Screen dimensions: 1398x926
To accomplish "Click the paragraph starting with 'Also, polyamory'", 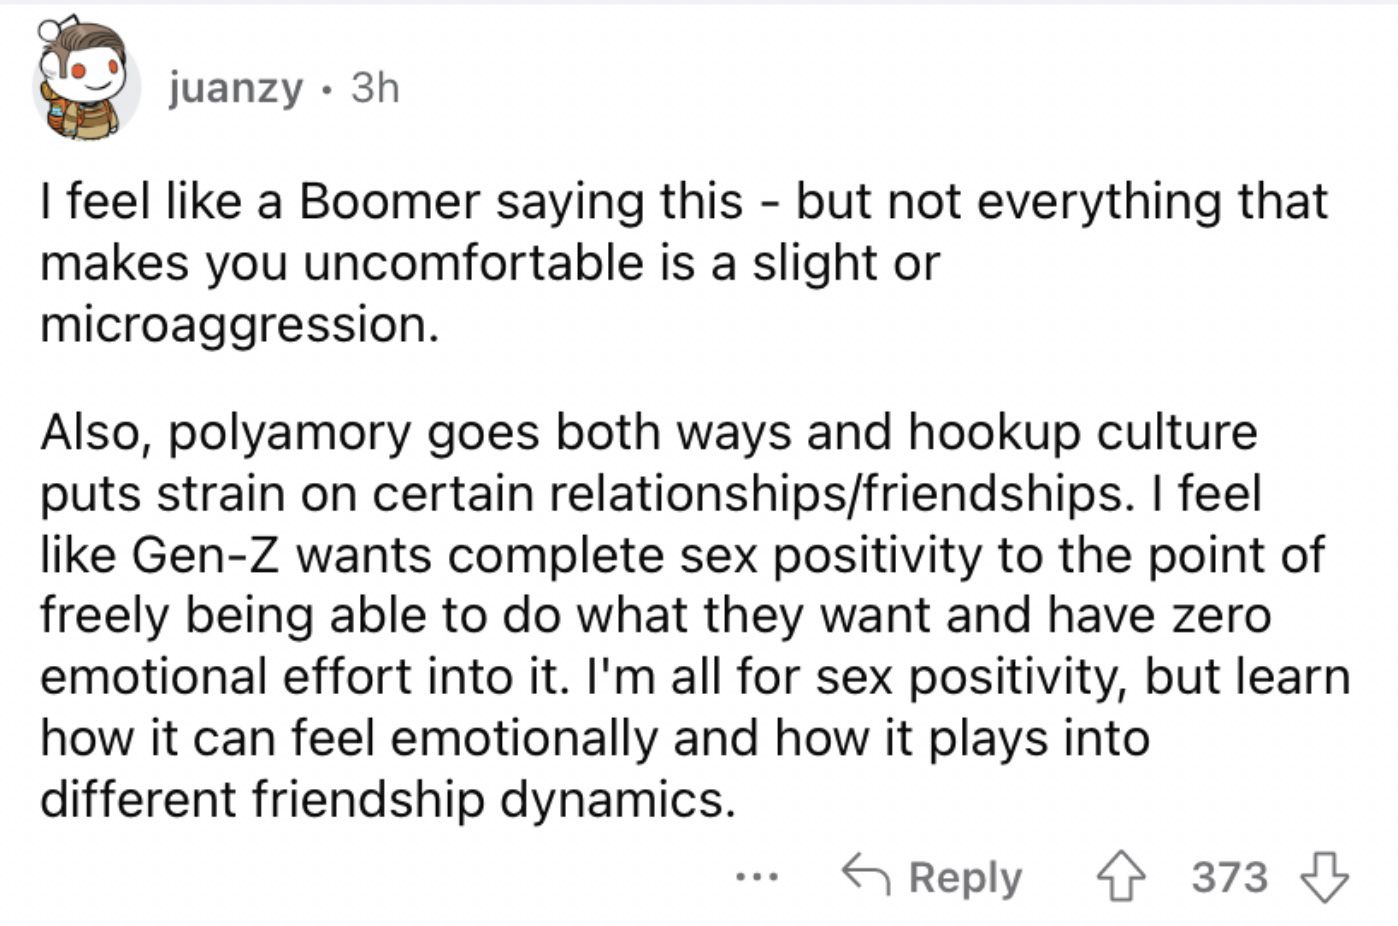I will [x=695, y=615].
